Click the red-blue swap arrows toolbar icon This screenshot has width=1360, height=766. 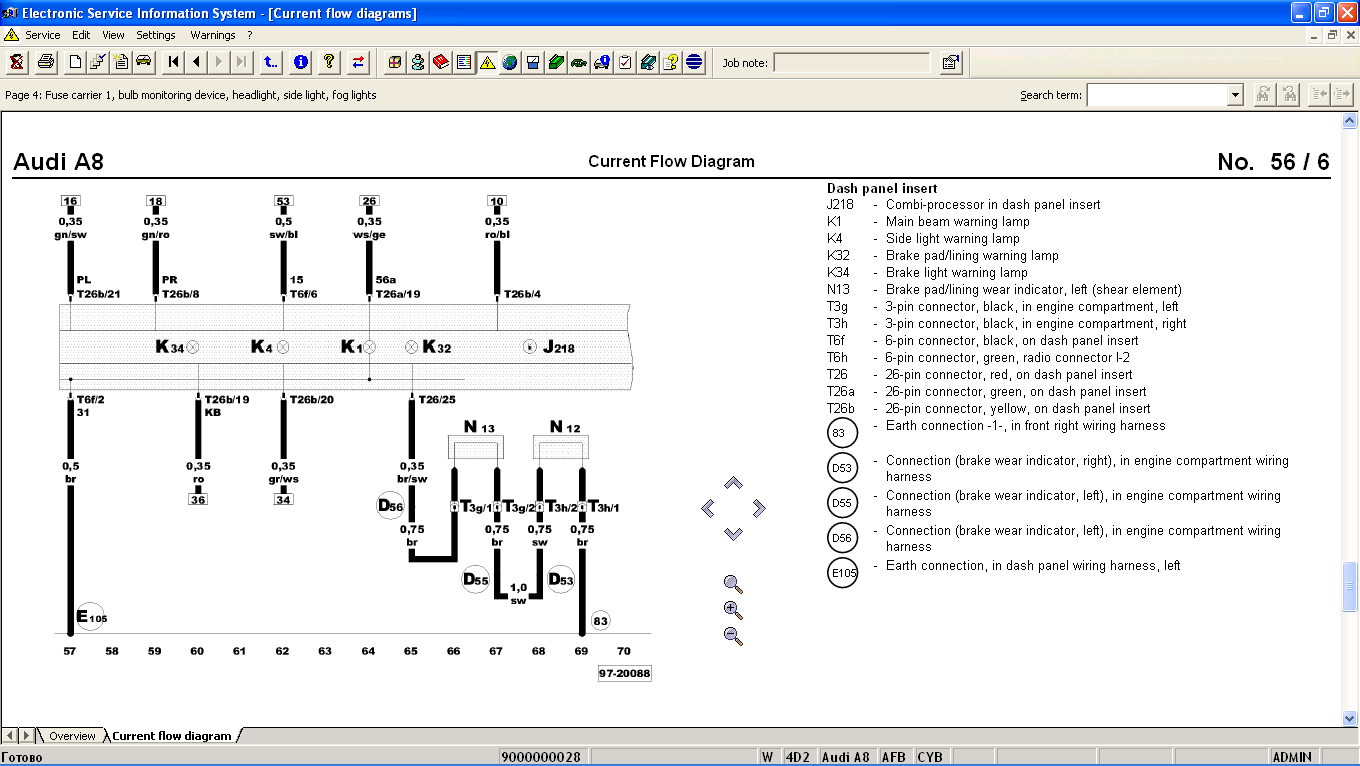(358, 62)
